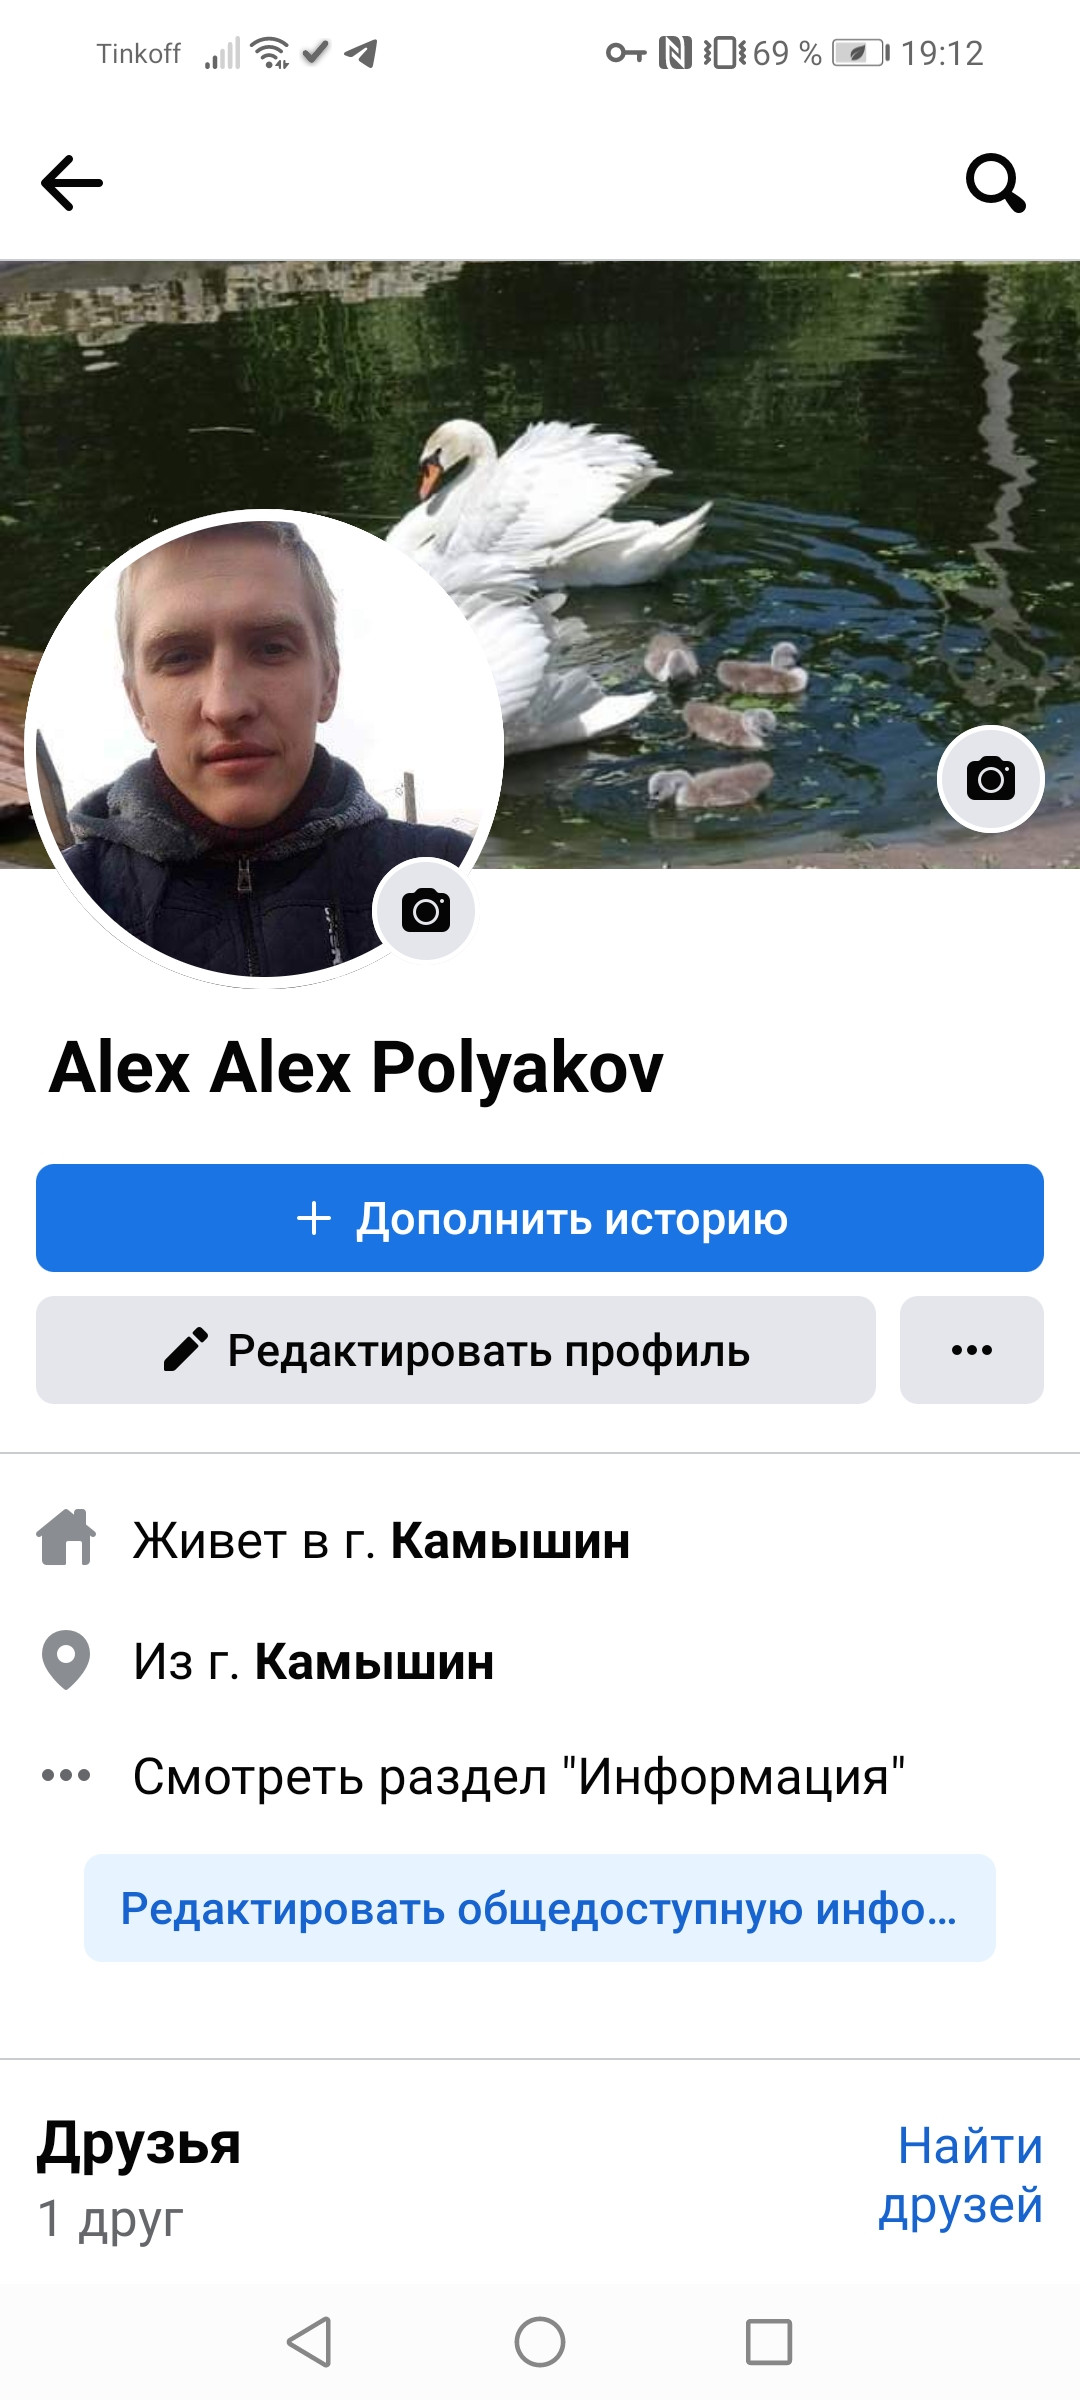Viewport: 1080px width, 2400px height.
Task: Tap the house icon next to Живет в г.
Action: [66, 1537]
